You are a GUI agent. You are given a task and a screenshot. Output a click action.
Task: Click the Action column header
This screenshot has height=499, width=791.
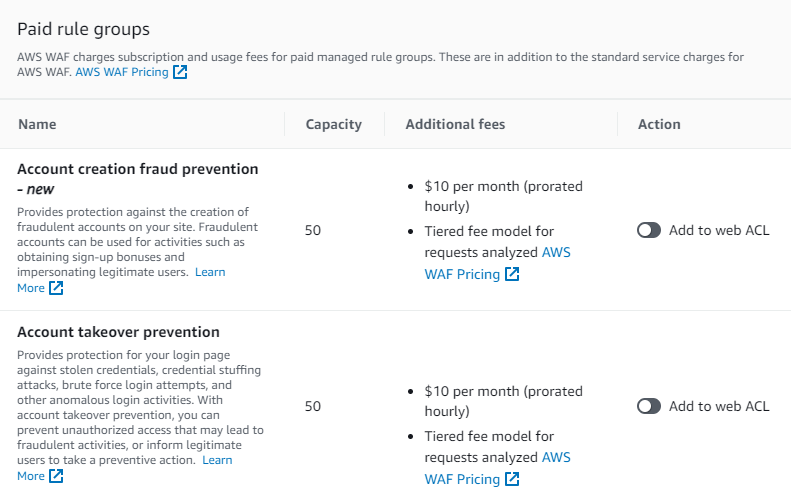click(659, 124)
